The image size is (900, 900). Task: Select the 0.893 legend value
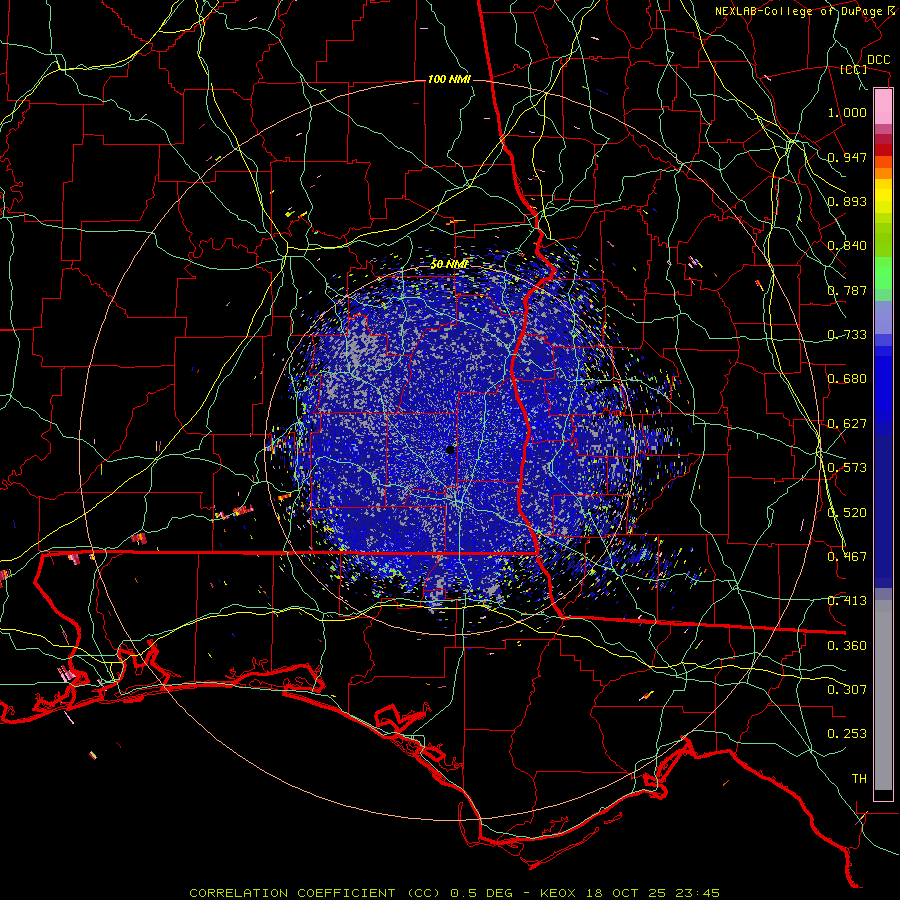[847, 201]
